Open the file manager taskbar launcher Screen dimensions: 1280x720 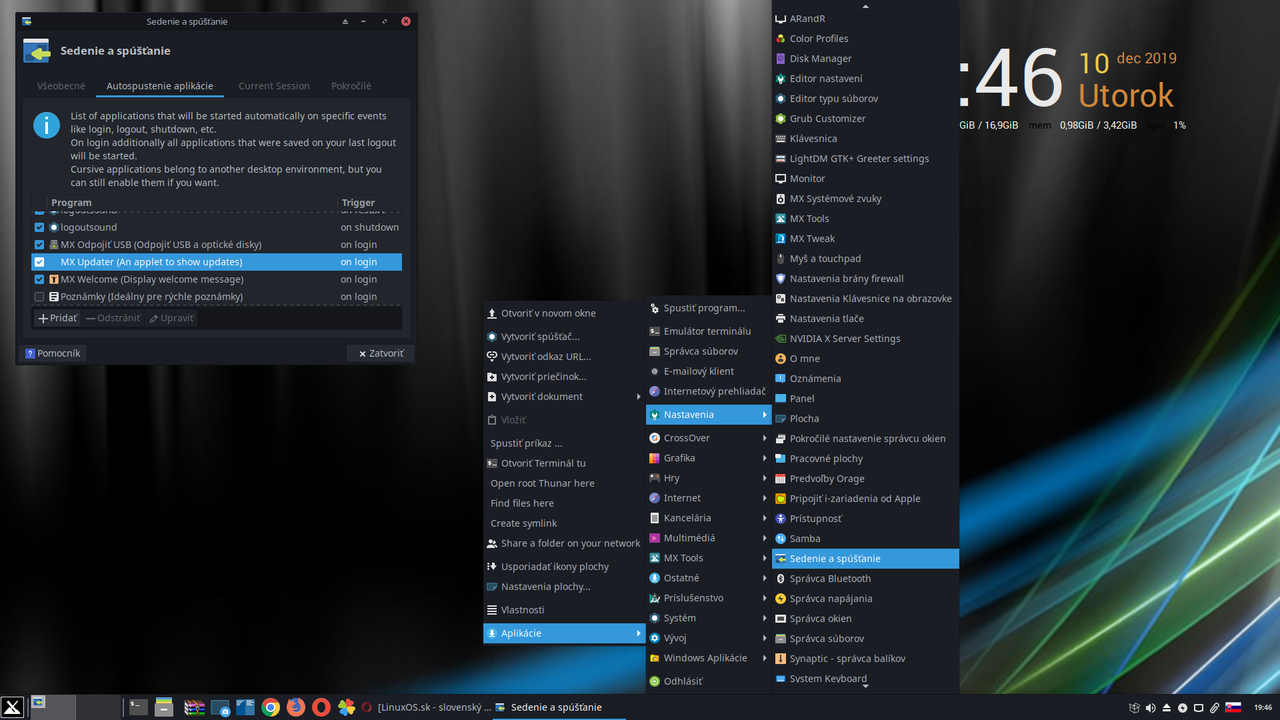[165, 707]
